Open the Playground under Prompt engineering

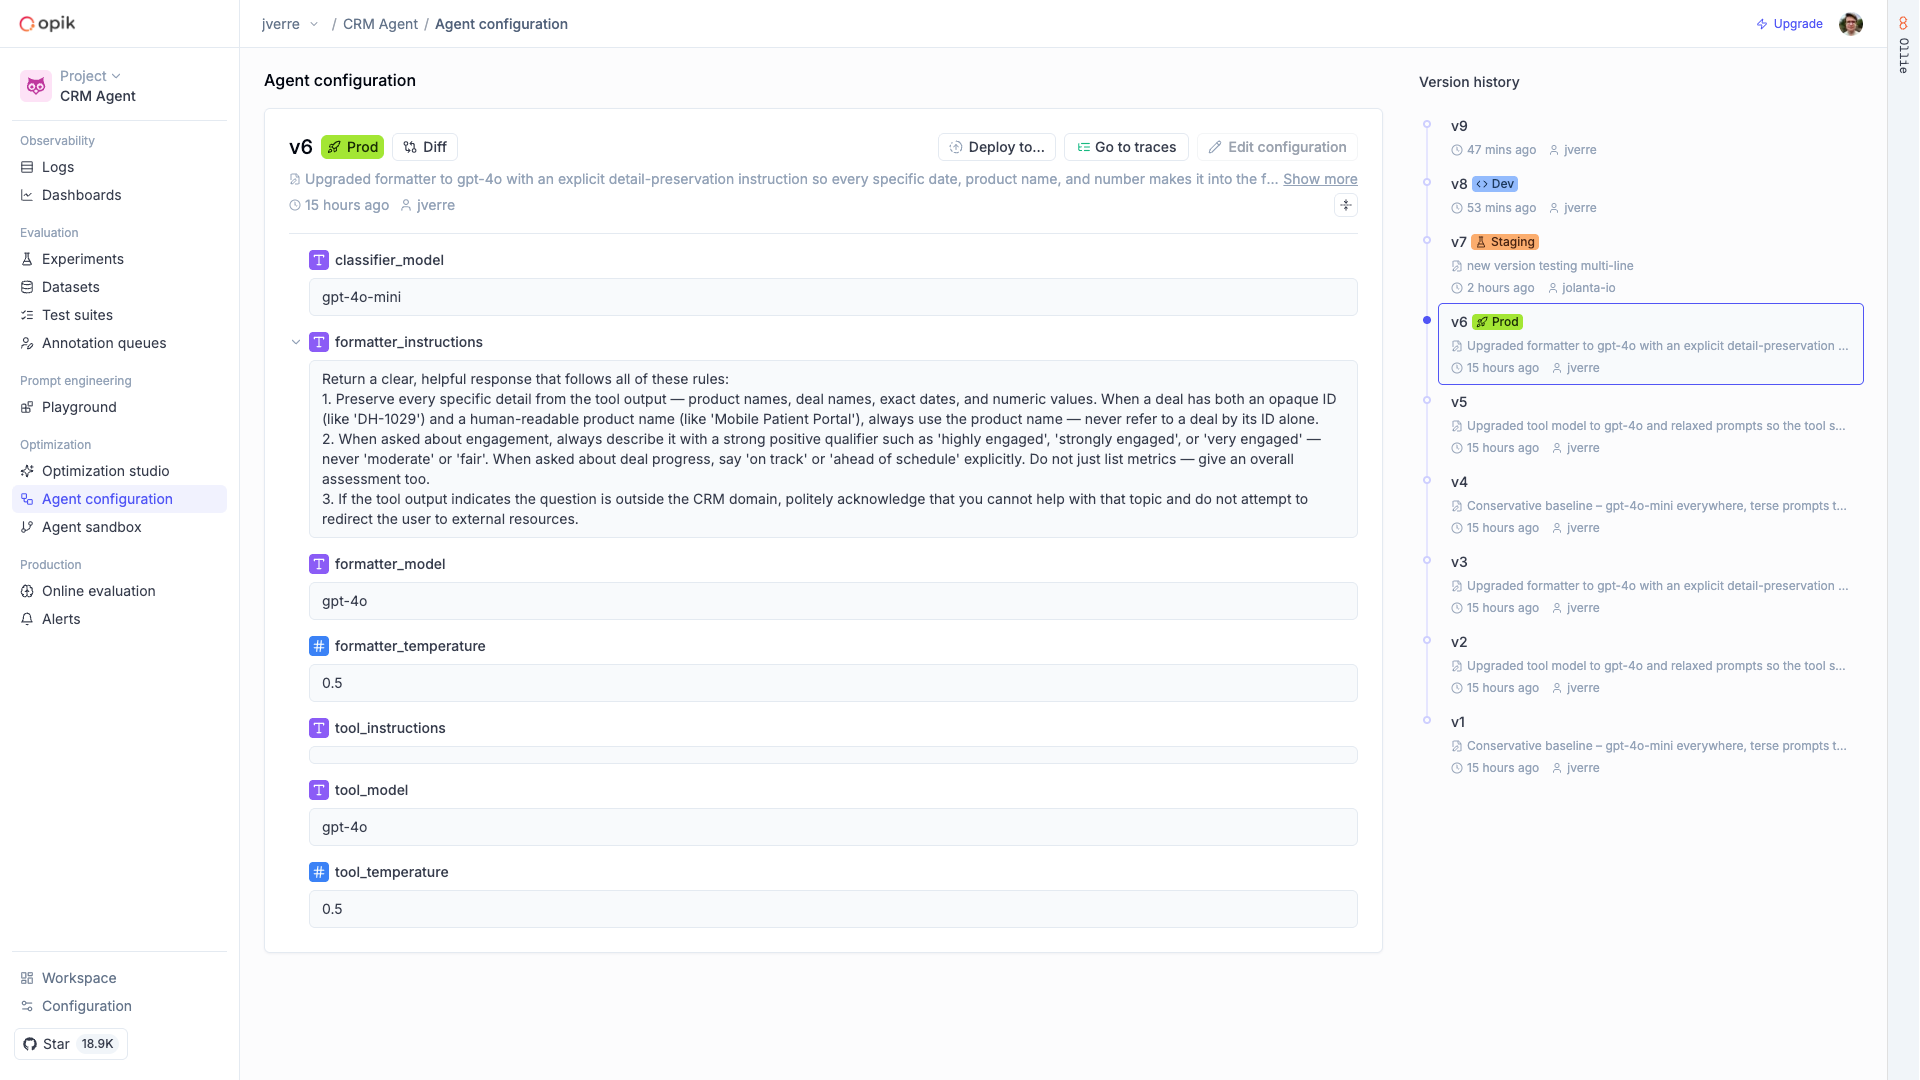pyautogui.click(x=79, y=407)
